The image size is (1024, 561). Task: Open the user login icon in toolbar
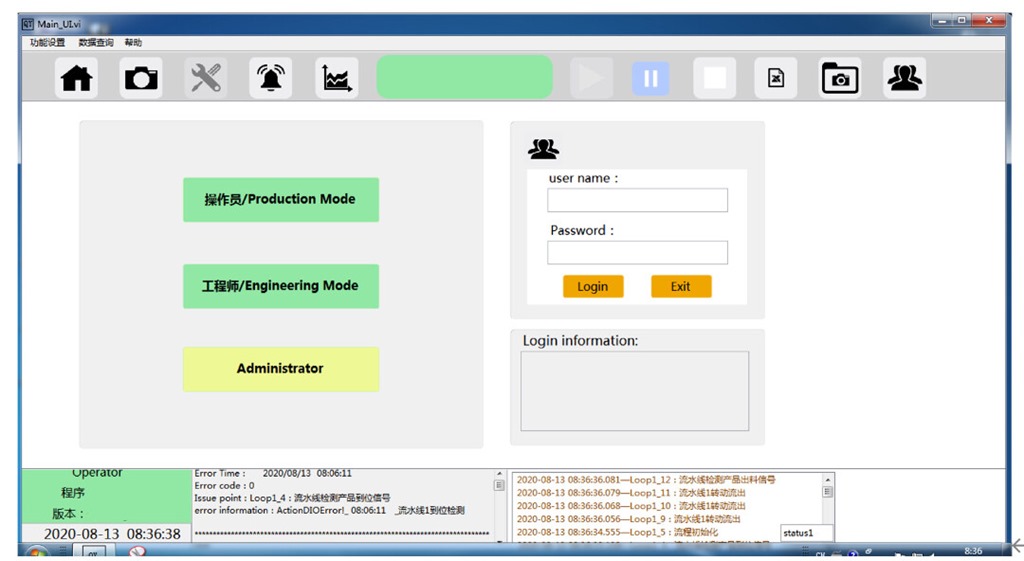[904, 78]
